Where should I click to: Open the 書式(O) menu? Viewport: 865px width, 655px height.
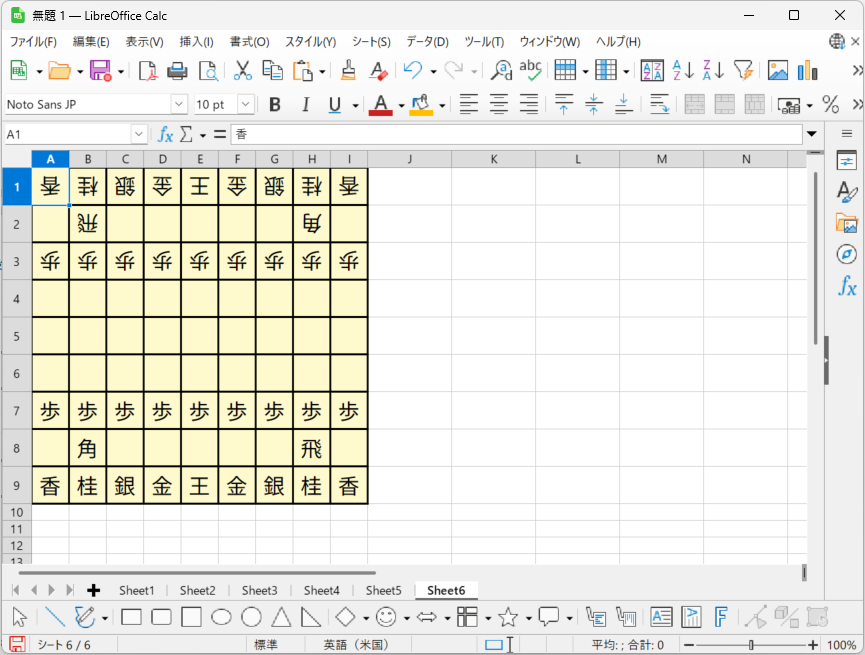point(249,42)
